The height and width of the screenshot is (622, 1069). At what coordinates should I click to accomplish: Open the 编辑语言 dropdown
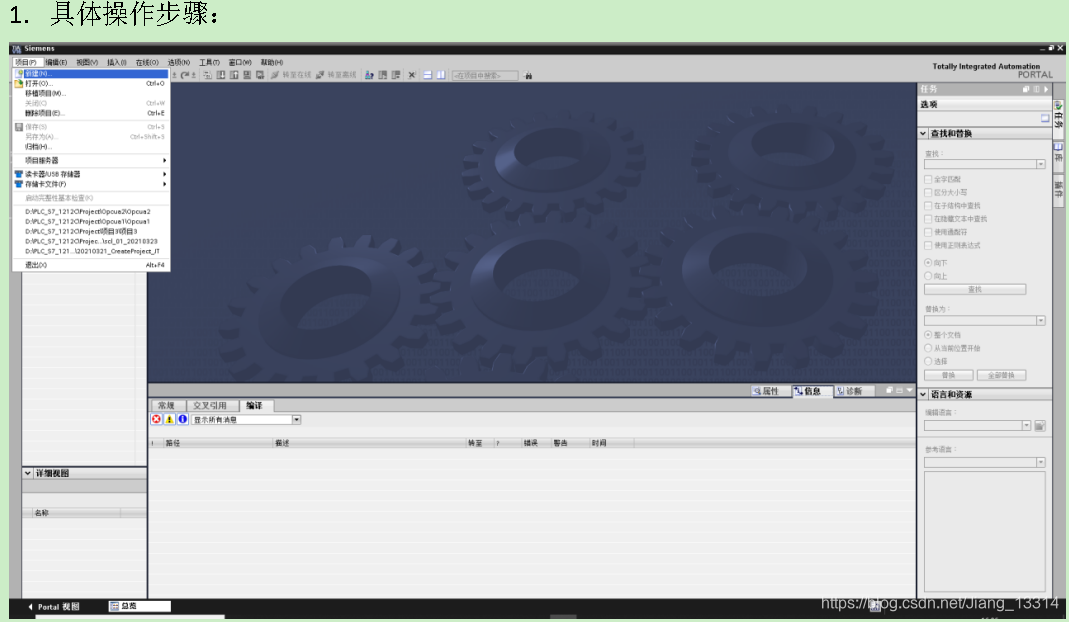[x=1026, y=426]
